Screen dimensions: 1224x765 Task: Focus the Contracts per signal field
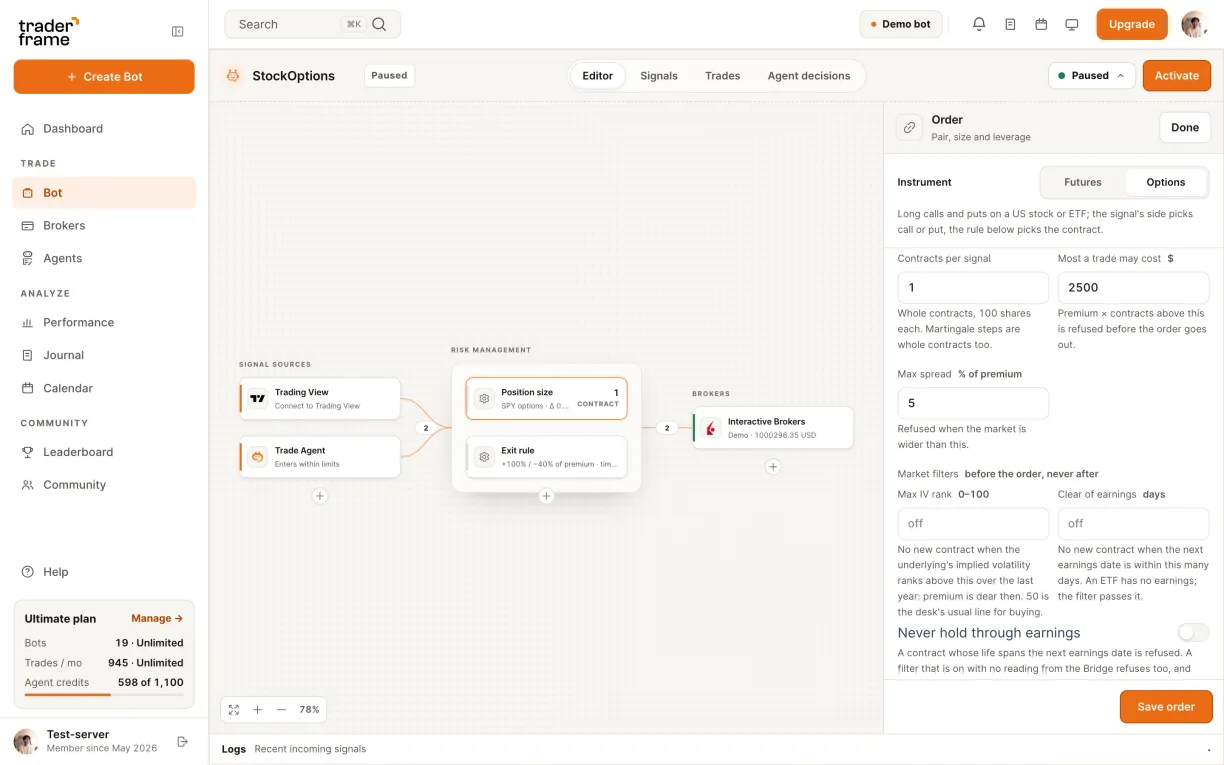[973, 287]
